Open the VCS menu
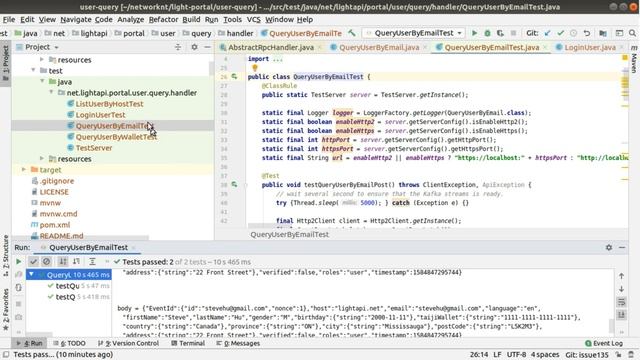 [x=253, y=19]
